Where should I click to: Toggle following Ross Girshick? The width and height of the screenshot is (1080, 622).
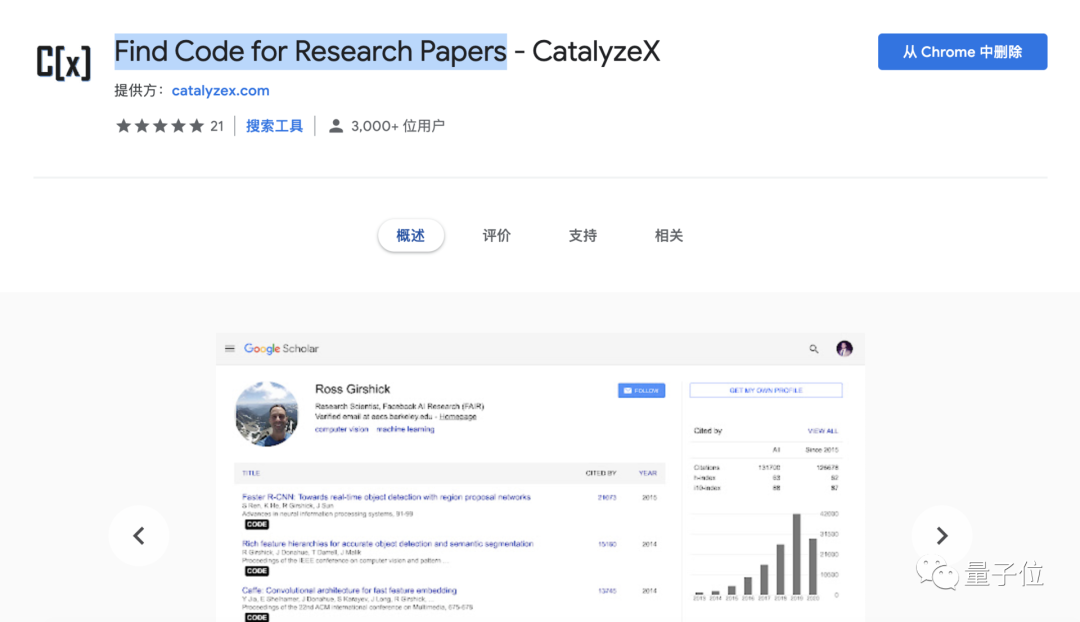pos(641,390)
